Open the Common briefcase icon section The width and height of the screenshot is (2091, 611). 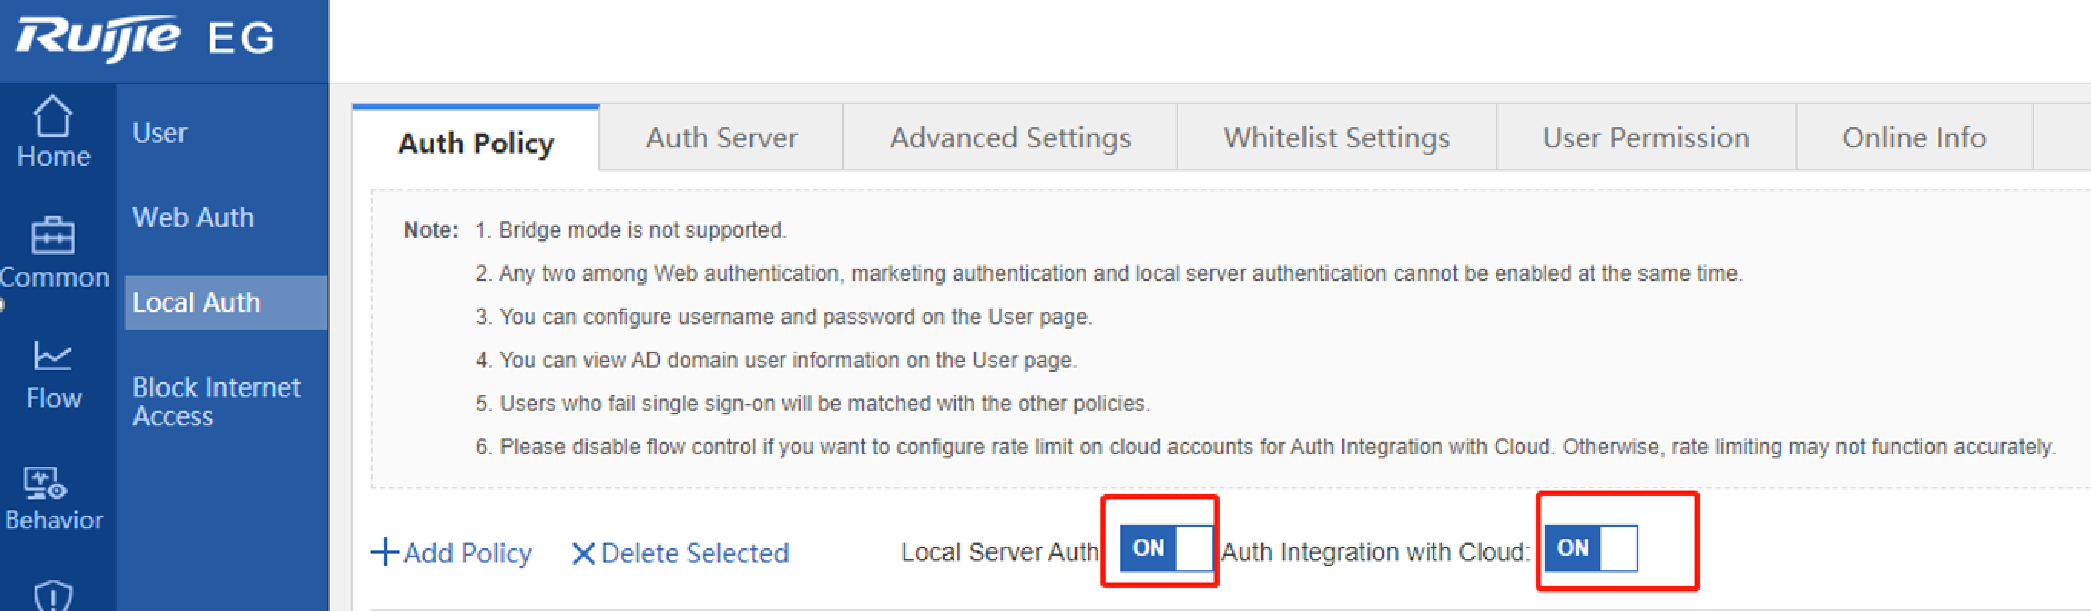click(x=53, y=237)
